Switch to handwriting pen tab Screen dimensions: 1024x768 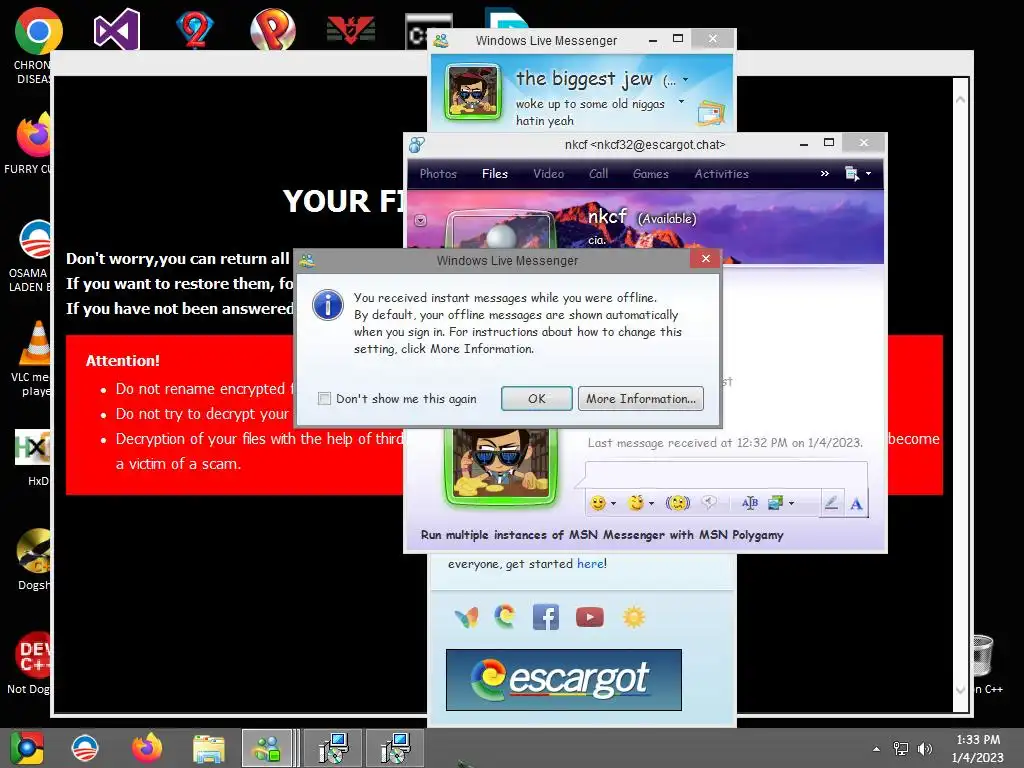(831, 503)
